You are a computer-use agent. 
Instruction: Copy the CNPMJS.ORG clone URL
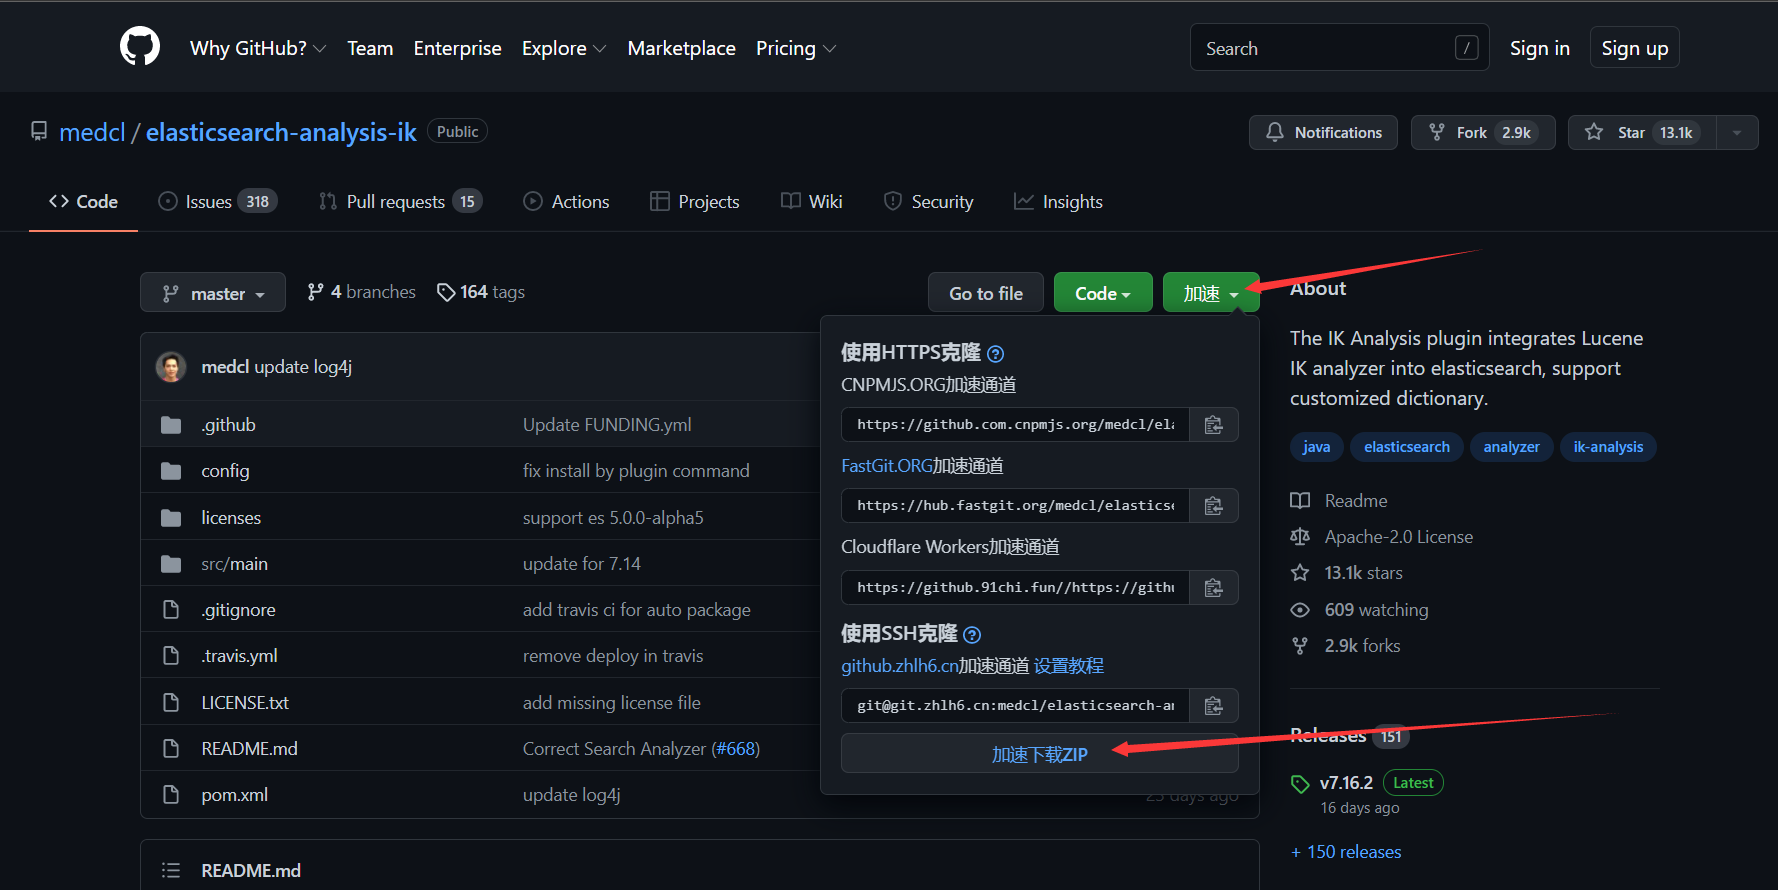(x=1214, y=425)
